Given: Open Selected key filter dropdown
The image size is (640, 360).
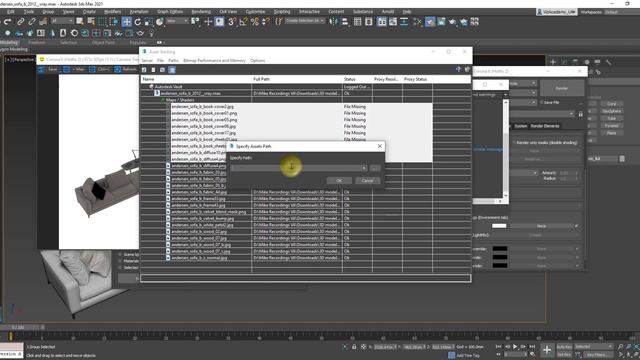Looking at the screenshot, I should 593,347.
